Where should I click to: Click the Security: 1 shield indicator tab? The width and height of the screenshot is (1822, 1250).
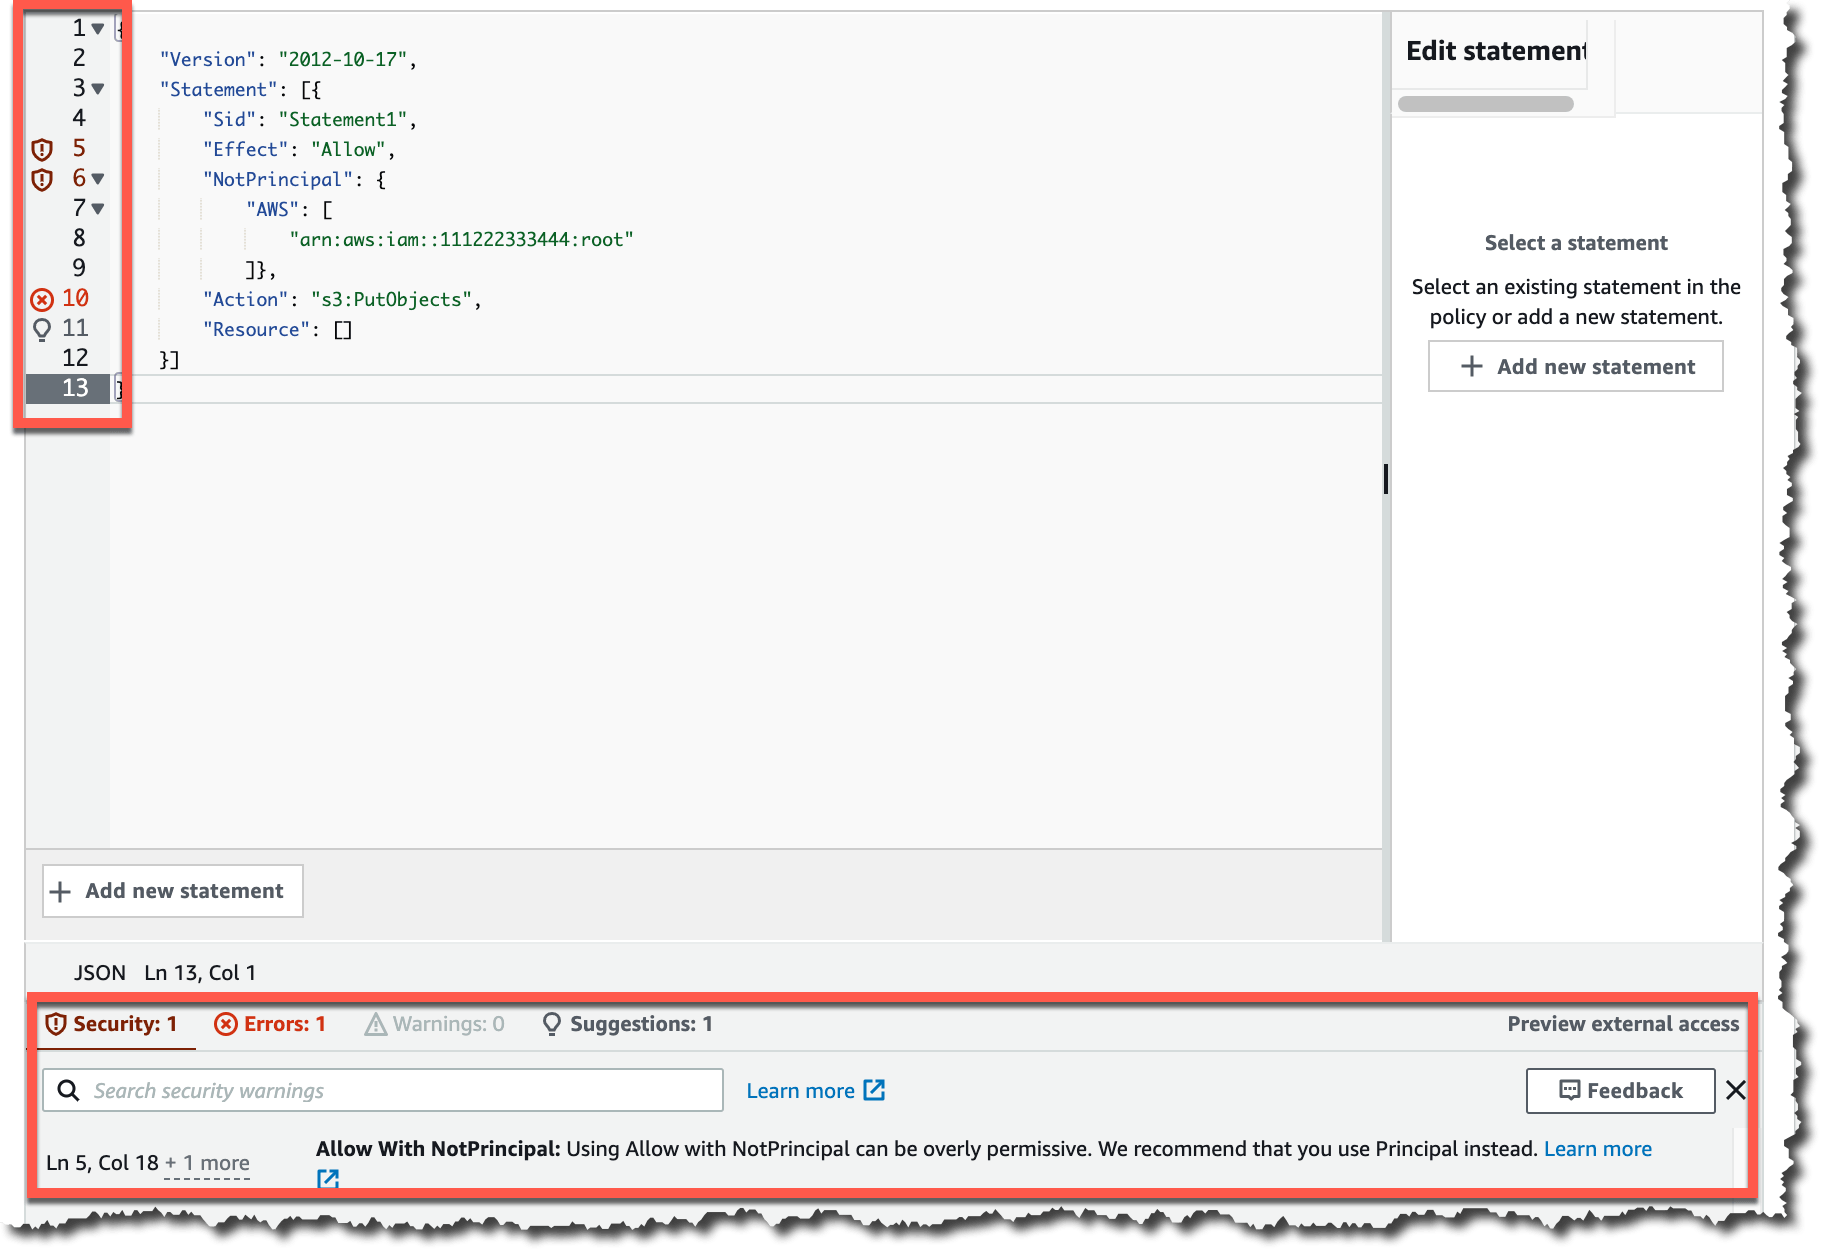pyautogui.click(x=115, y=1023)
